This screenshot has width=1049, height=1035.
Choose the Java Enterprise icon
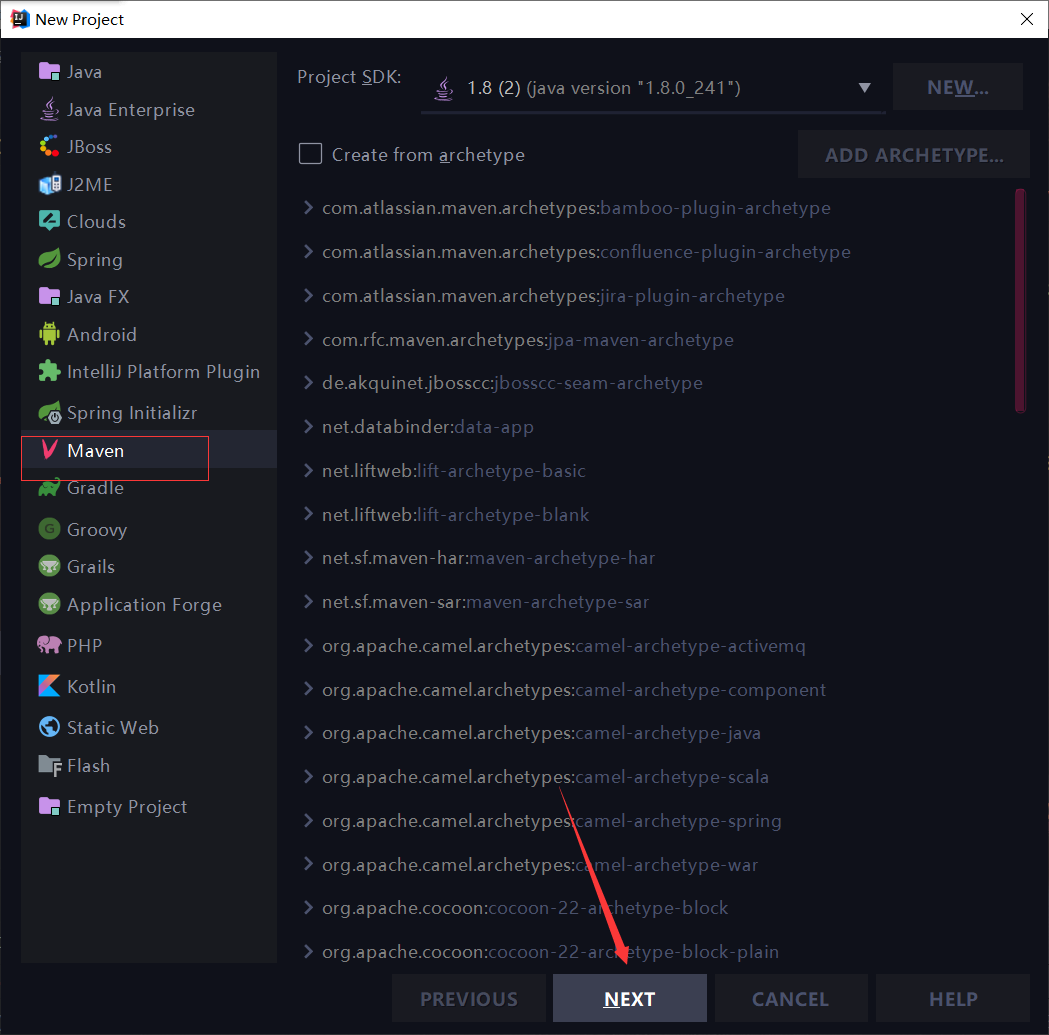click(50, 109)
